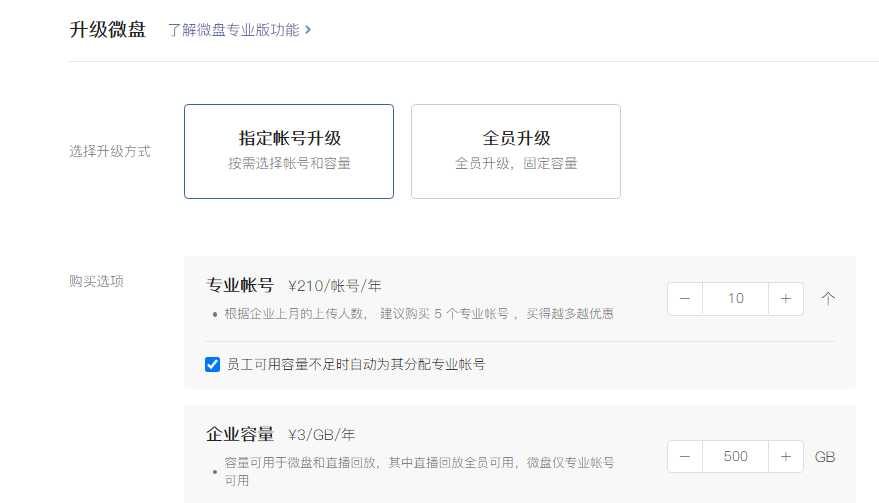Increase 企业容量 GB with plus button
Image resolution: width=879 pixels, height=503 pixels.
point(786,457)
